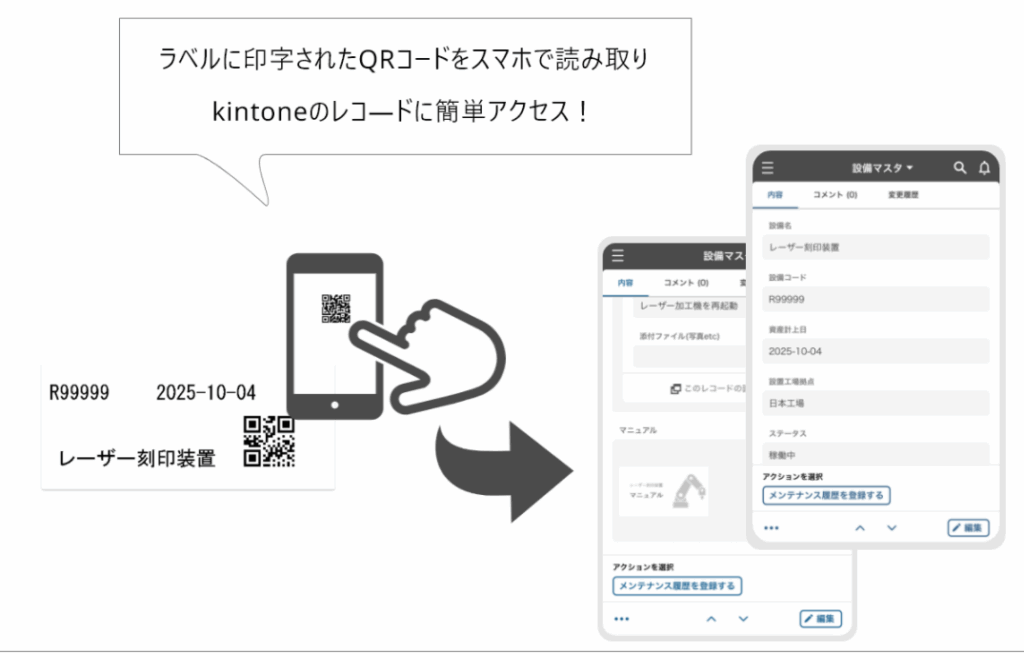This screenshot has width=1024, height=653.
Task: Click the QR code on printed label
Action: coord(269,442)
